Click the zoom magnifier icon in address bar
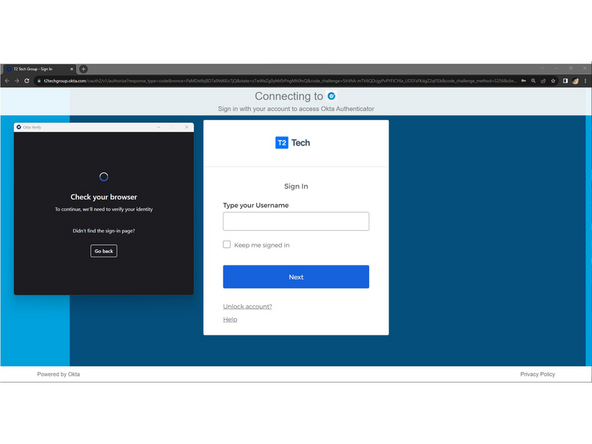The image size is (592, 444). 533,81
